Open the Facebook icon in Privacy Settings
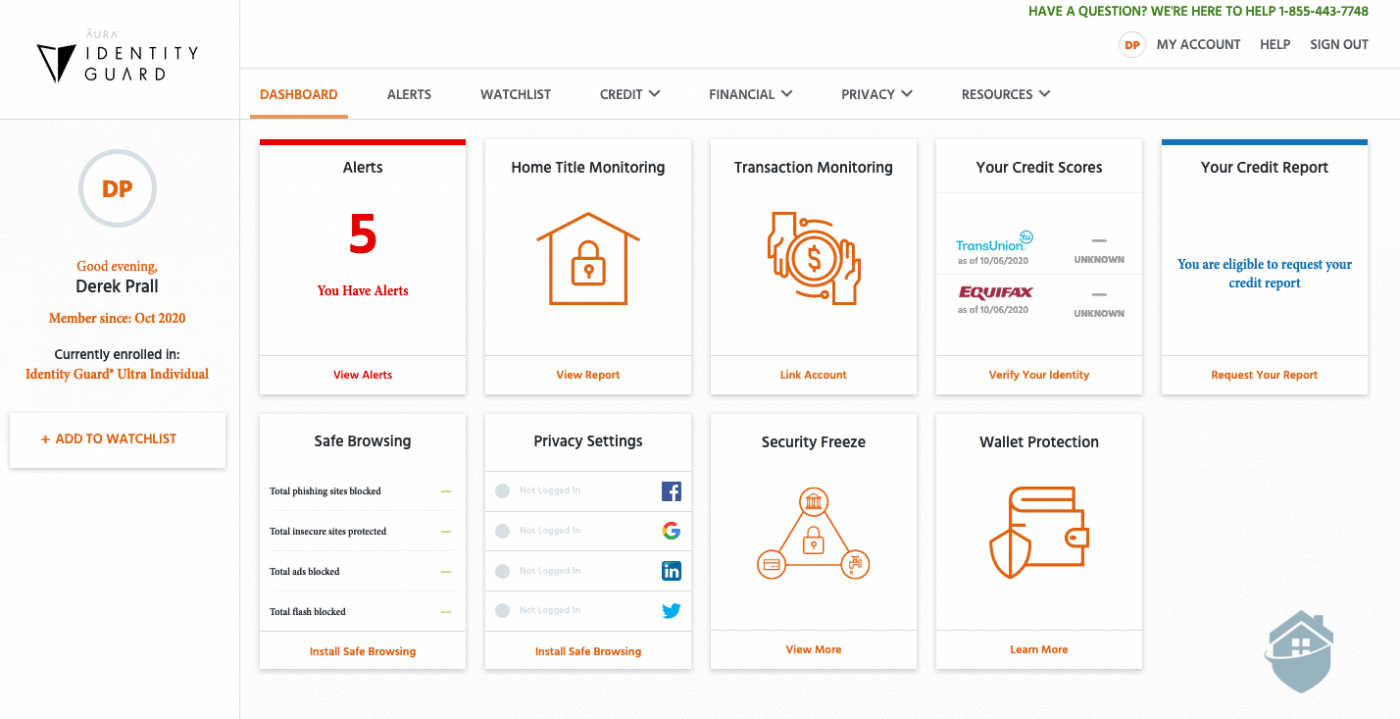1400x719 pixels. [x=671, y=491]
